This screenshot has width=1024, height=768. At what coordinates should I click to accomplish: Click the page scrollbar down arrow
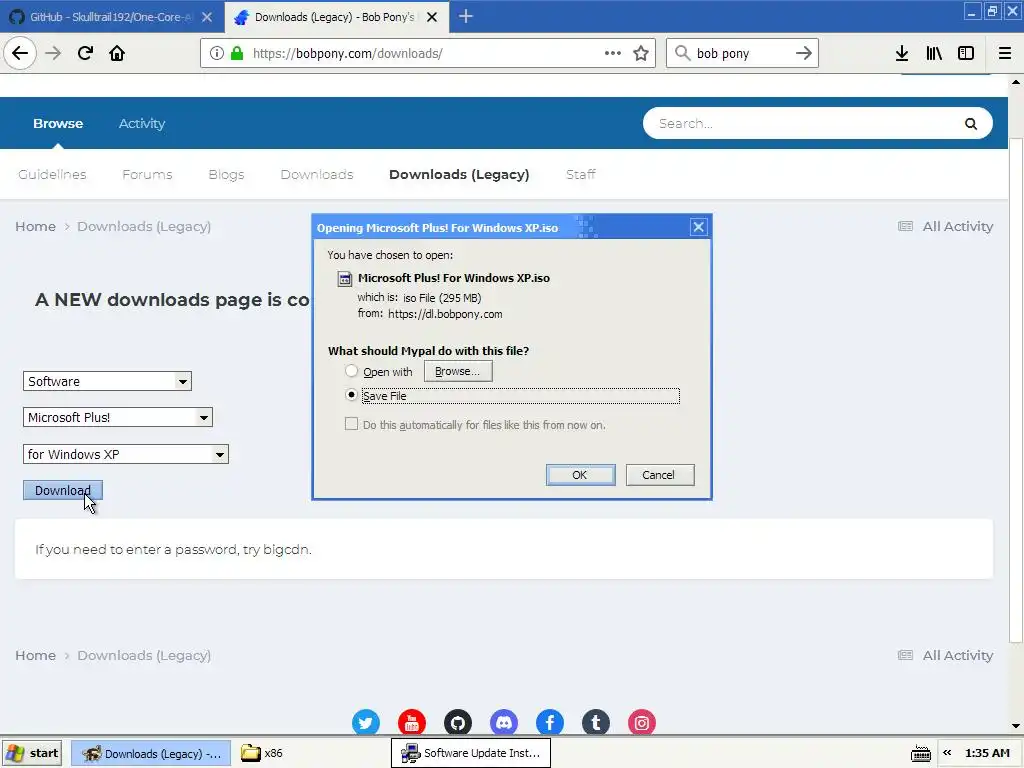pyautogui.click(x=1016, y=726)
